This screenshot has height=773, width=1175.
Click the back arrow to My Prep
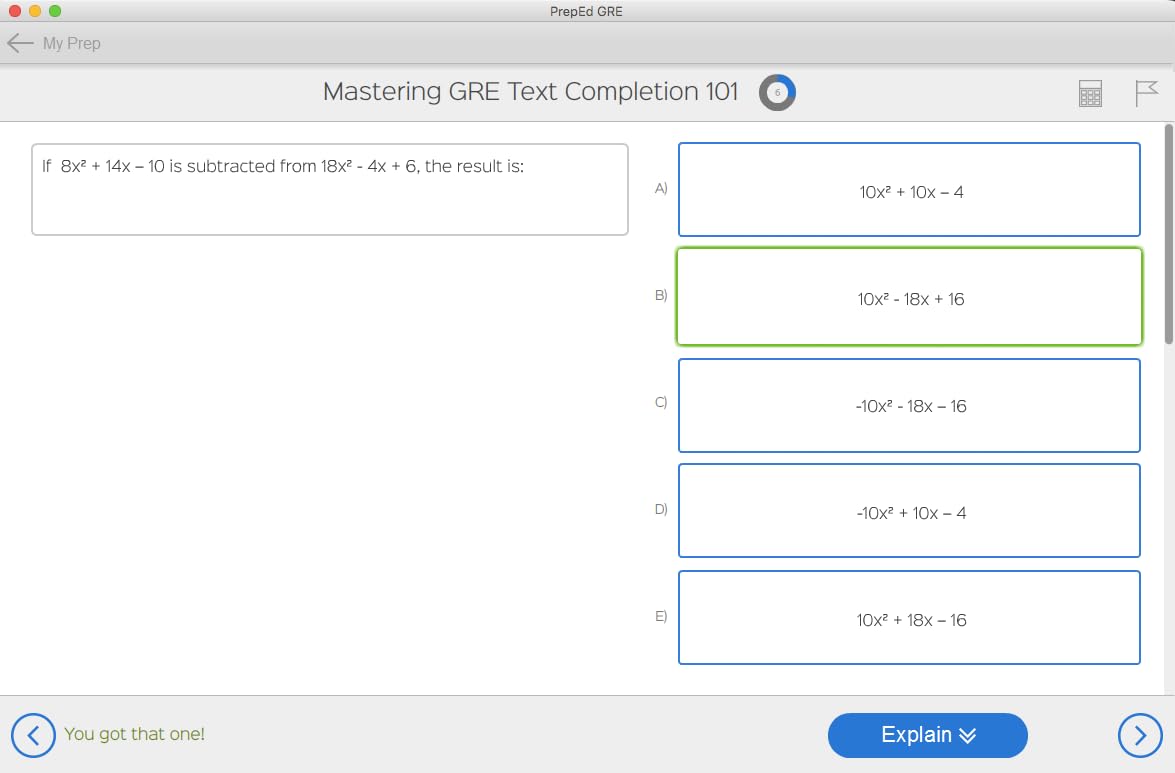[x=20, y=43]
